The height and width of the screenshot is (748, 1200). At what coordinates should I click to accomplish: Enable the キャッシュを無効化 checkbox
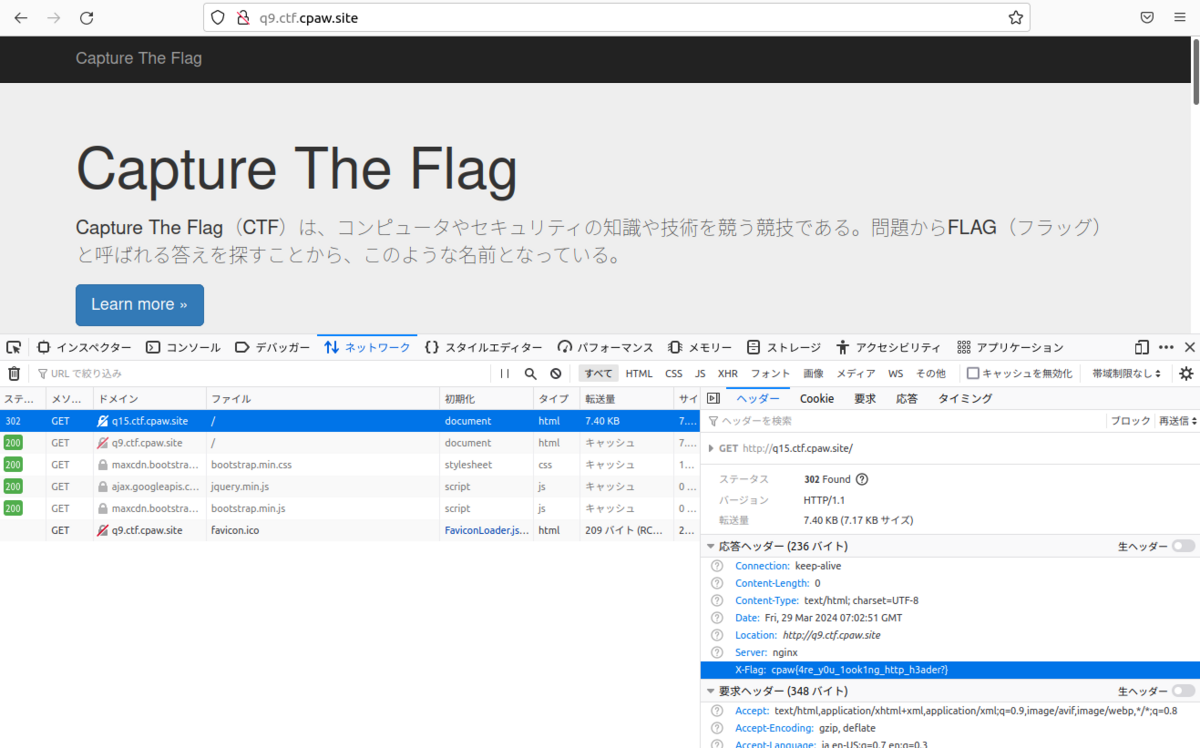tap(972, 372)
